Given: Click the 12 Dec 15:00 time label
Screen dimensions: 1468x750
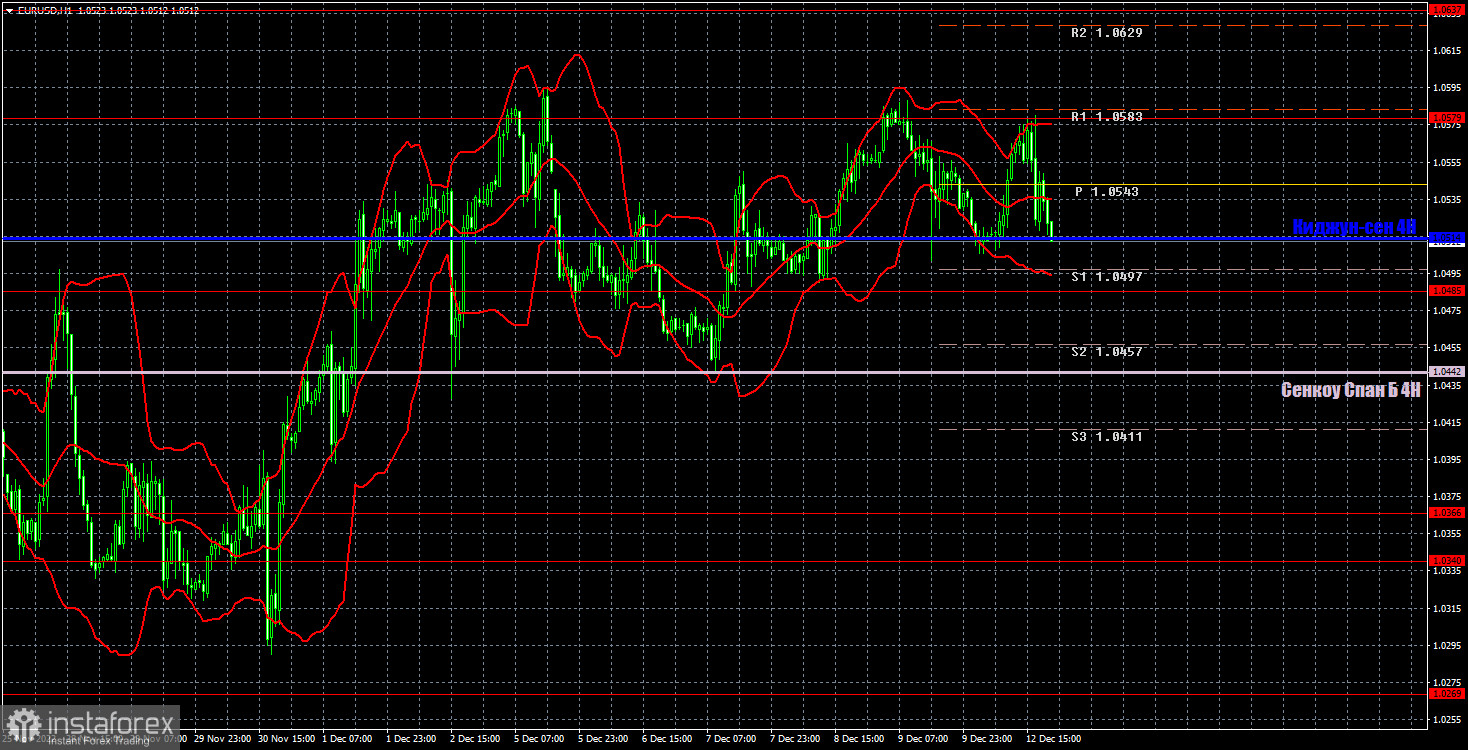Looking at the screenshot, I should (1054, 739).
